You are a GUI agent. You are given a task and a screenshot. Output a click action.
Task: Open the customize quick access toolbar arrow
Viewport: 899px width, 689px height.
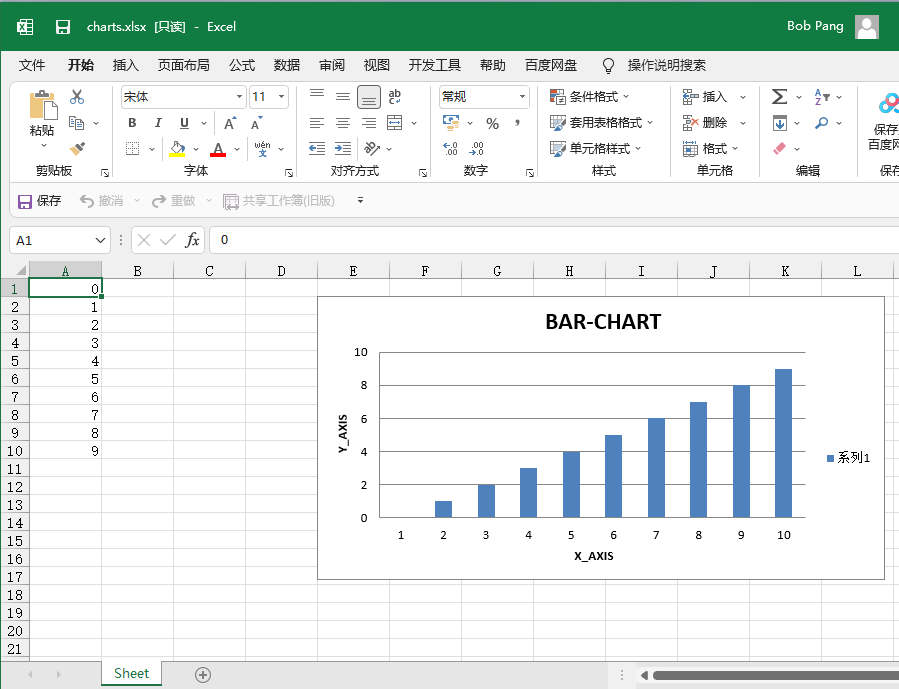tap(360, 201)
